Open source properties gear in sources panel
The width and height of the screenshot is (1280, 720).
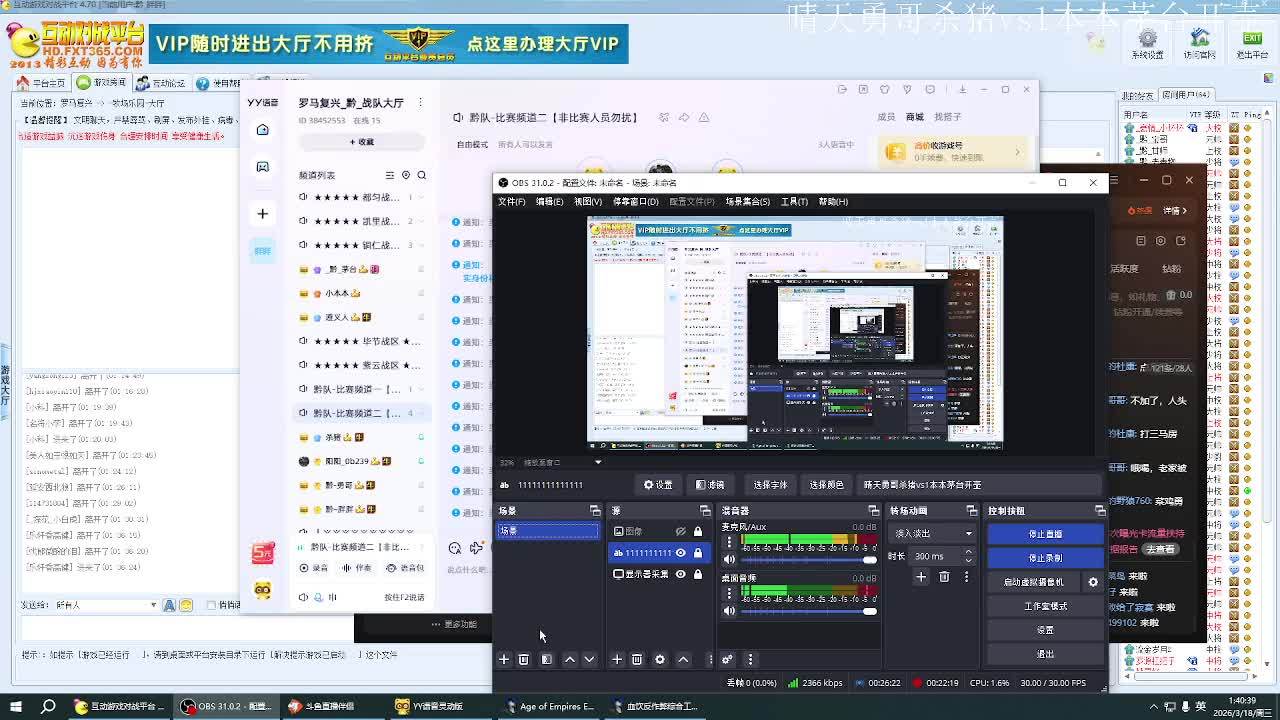point(660,659)
